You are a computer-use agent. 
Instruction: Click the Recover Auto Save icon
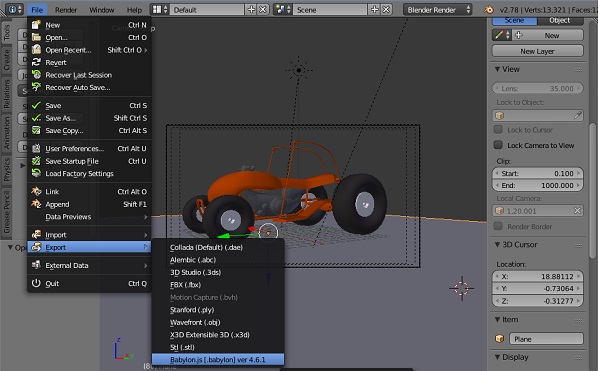click(36, 87)
